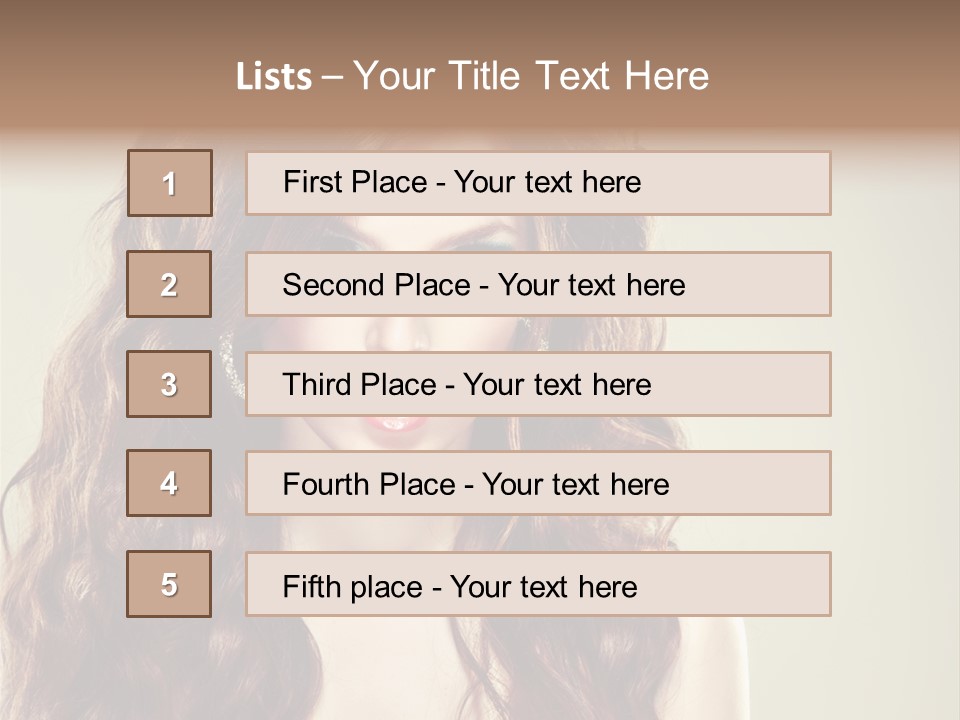
Task: Click the Fourth Place text bar
Action: click(x=538, y=484)
